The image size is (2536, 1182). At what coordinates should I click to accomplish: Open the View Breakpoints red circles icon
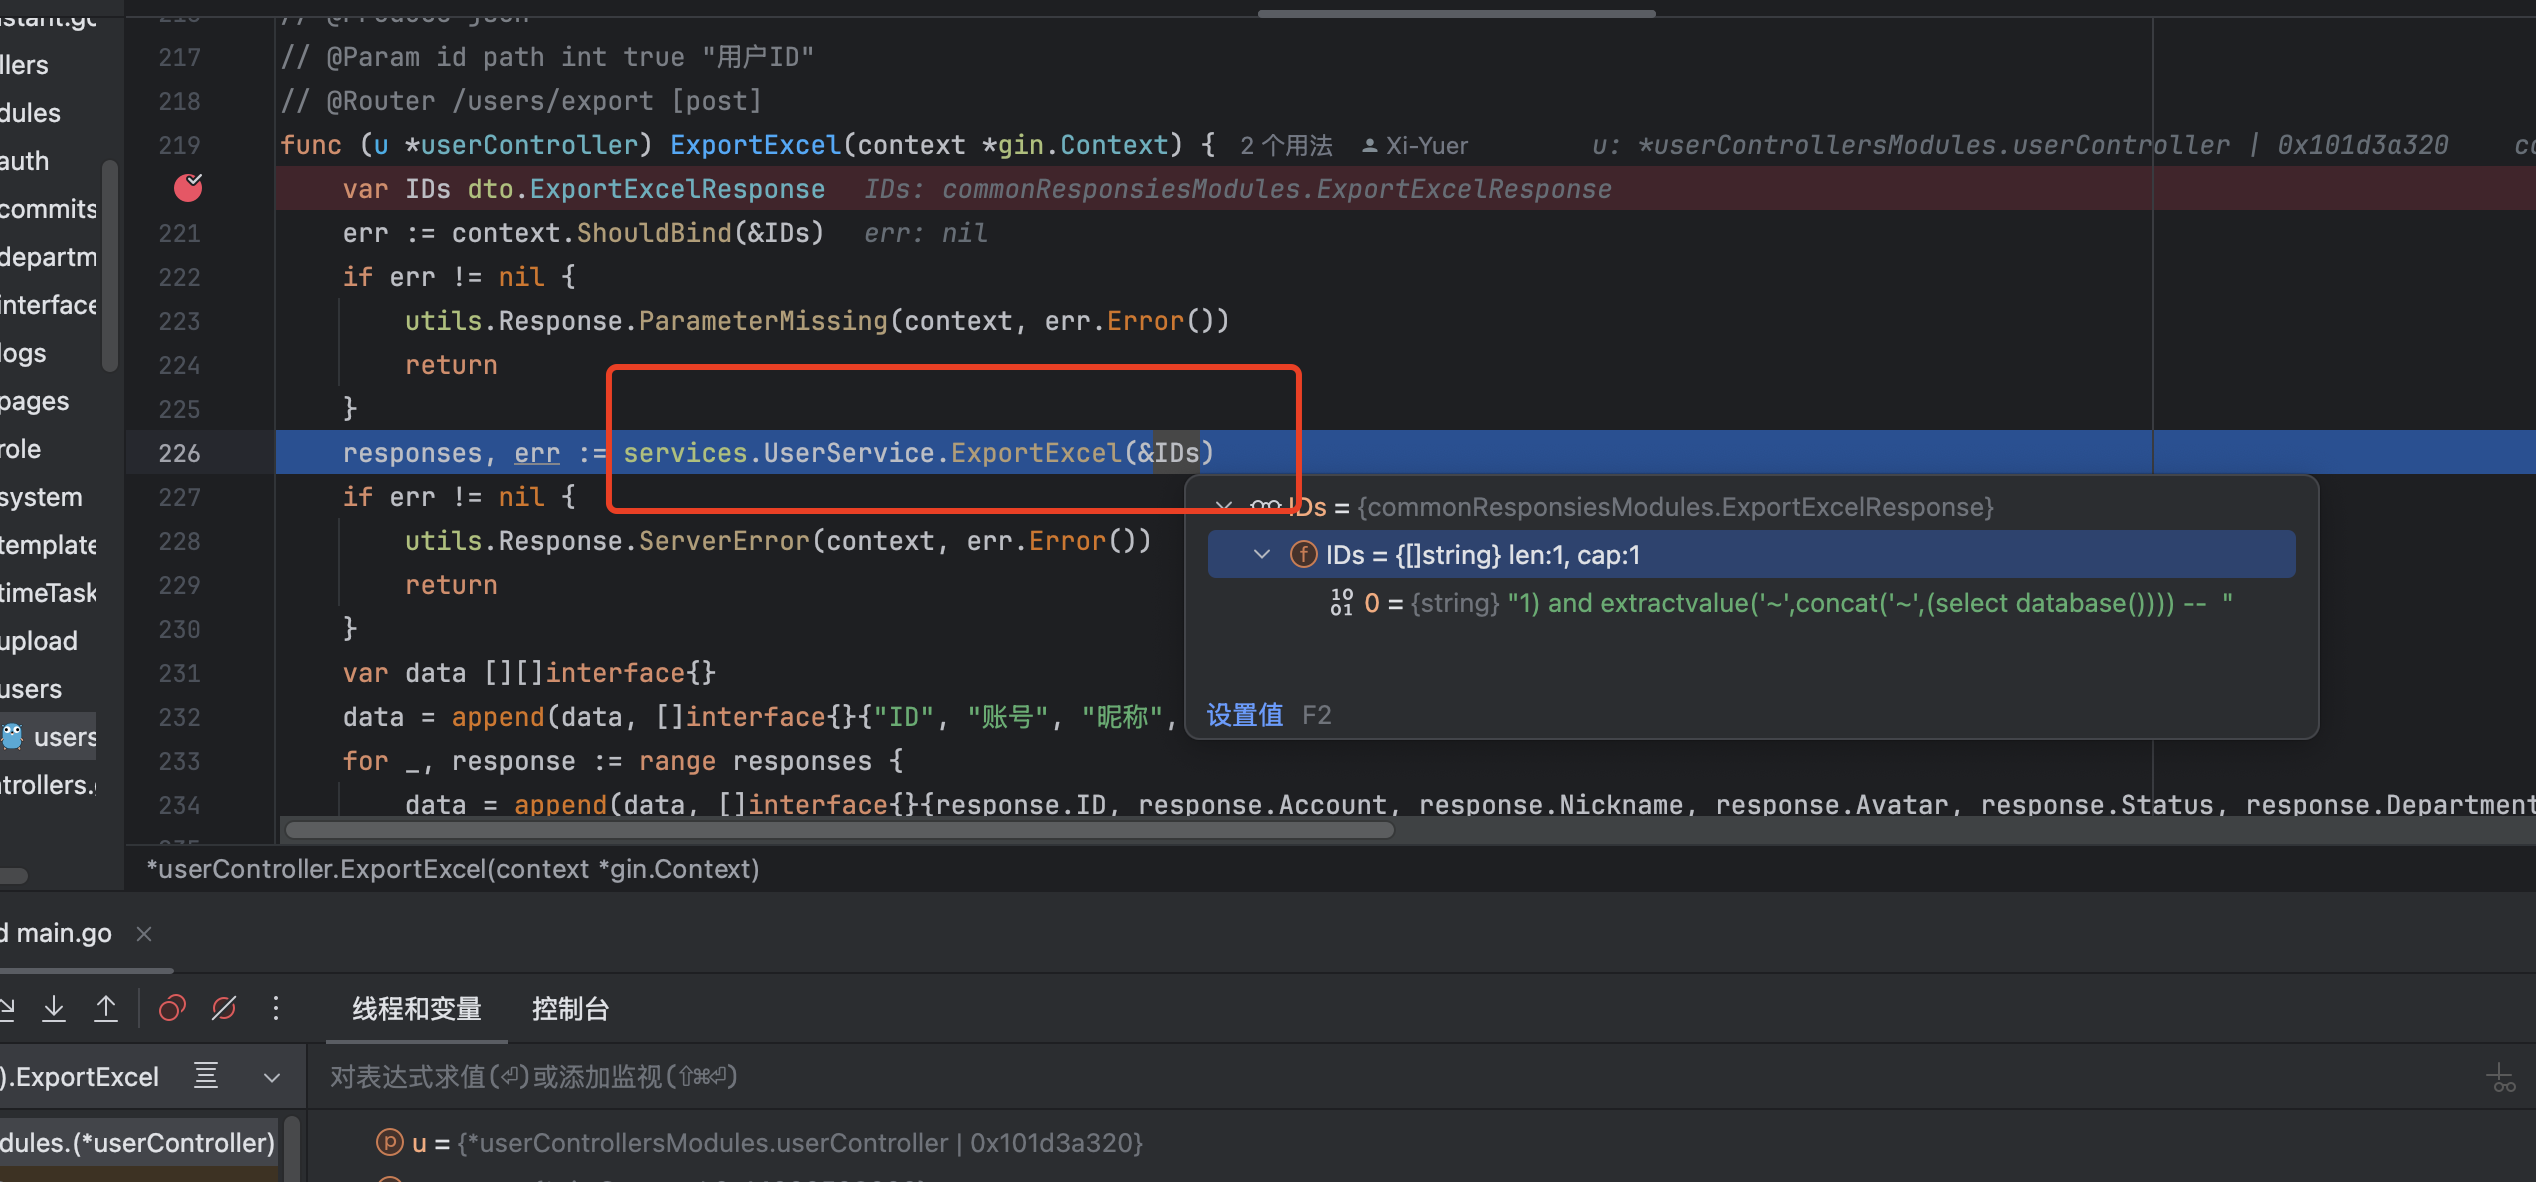(172, 1008)
